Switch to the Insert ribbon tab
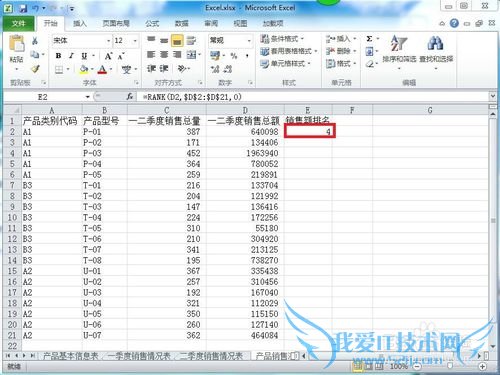Screen dimensions: 500x375 click(80, 23)
